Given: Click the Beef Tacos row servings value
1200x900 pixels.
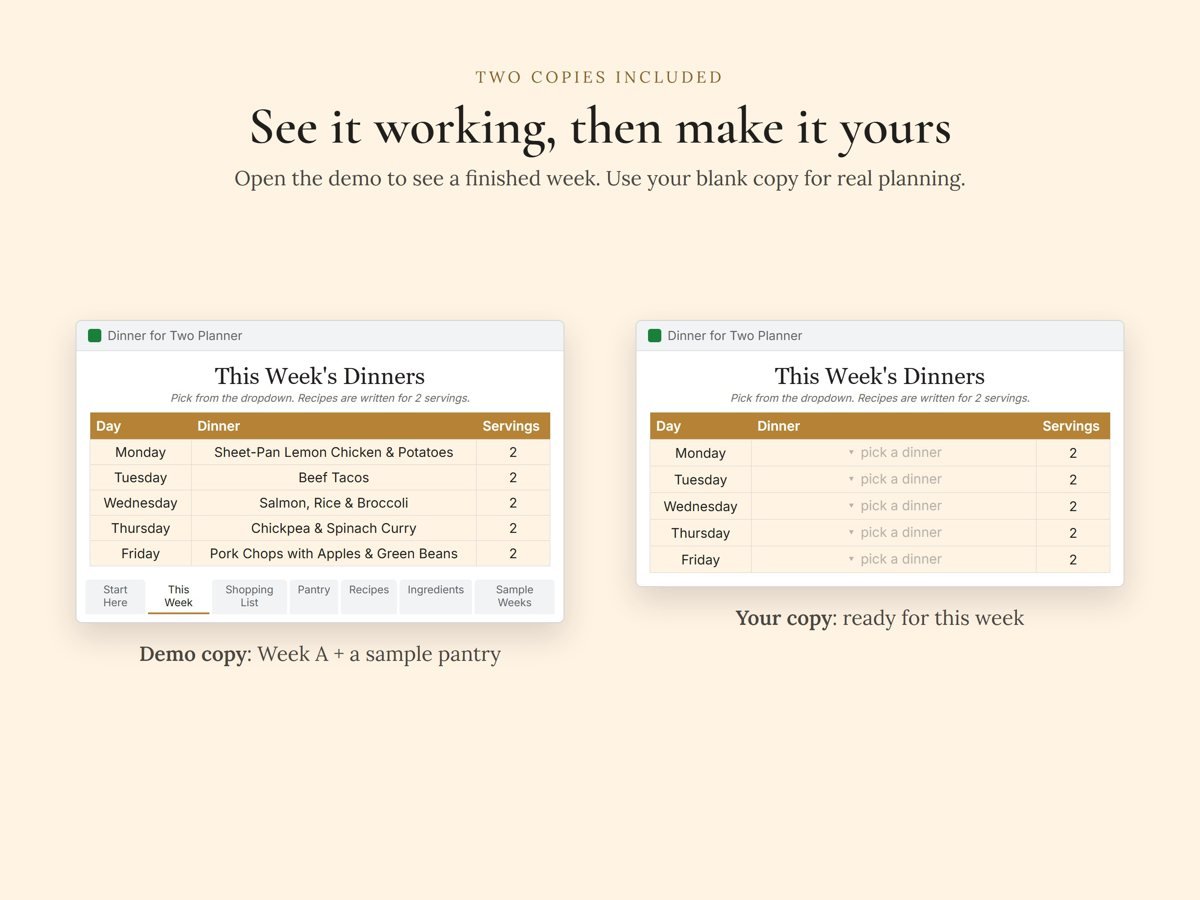Looking at the screenshot, I should (513, 478).
